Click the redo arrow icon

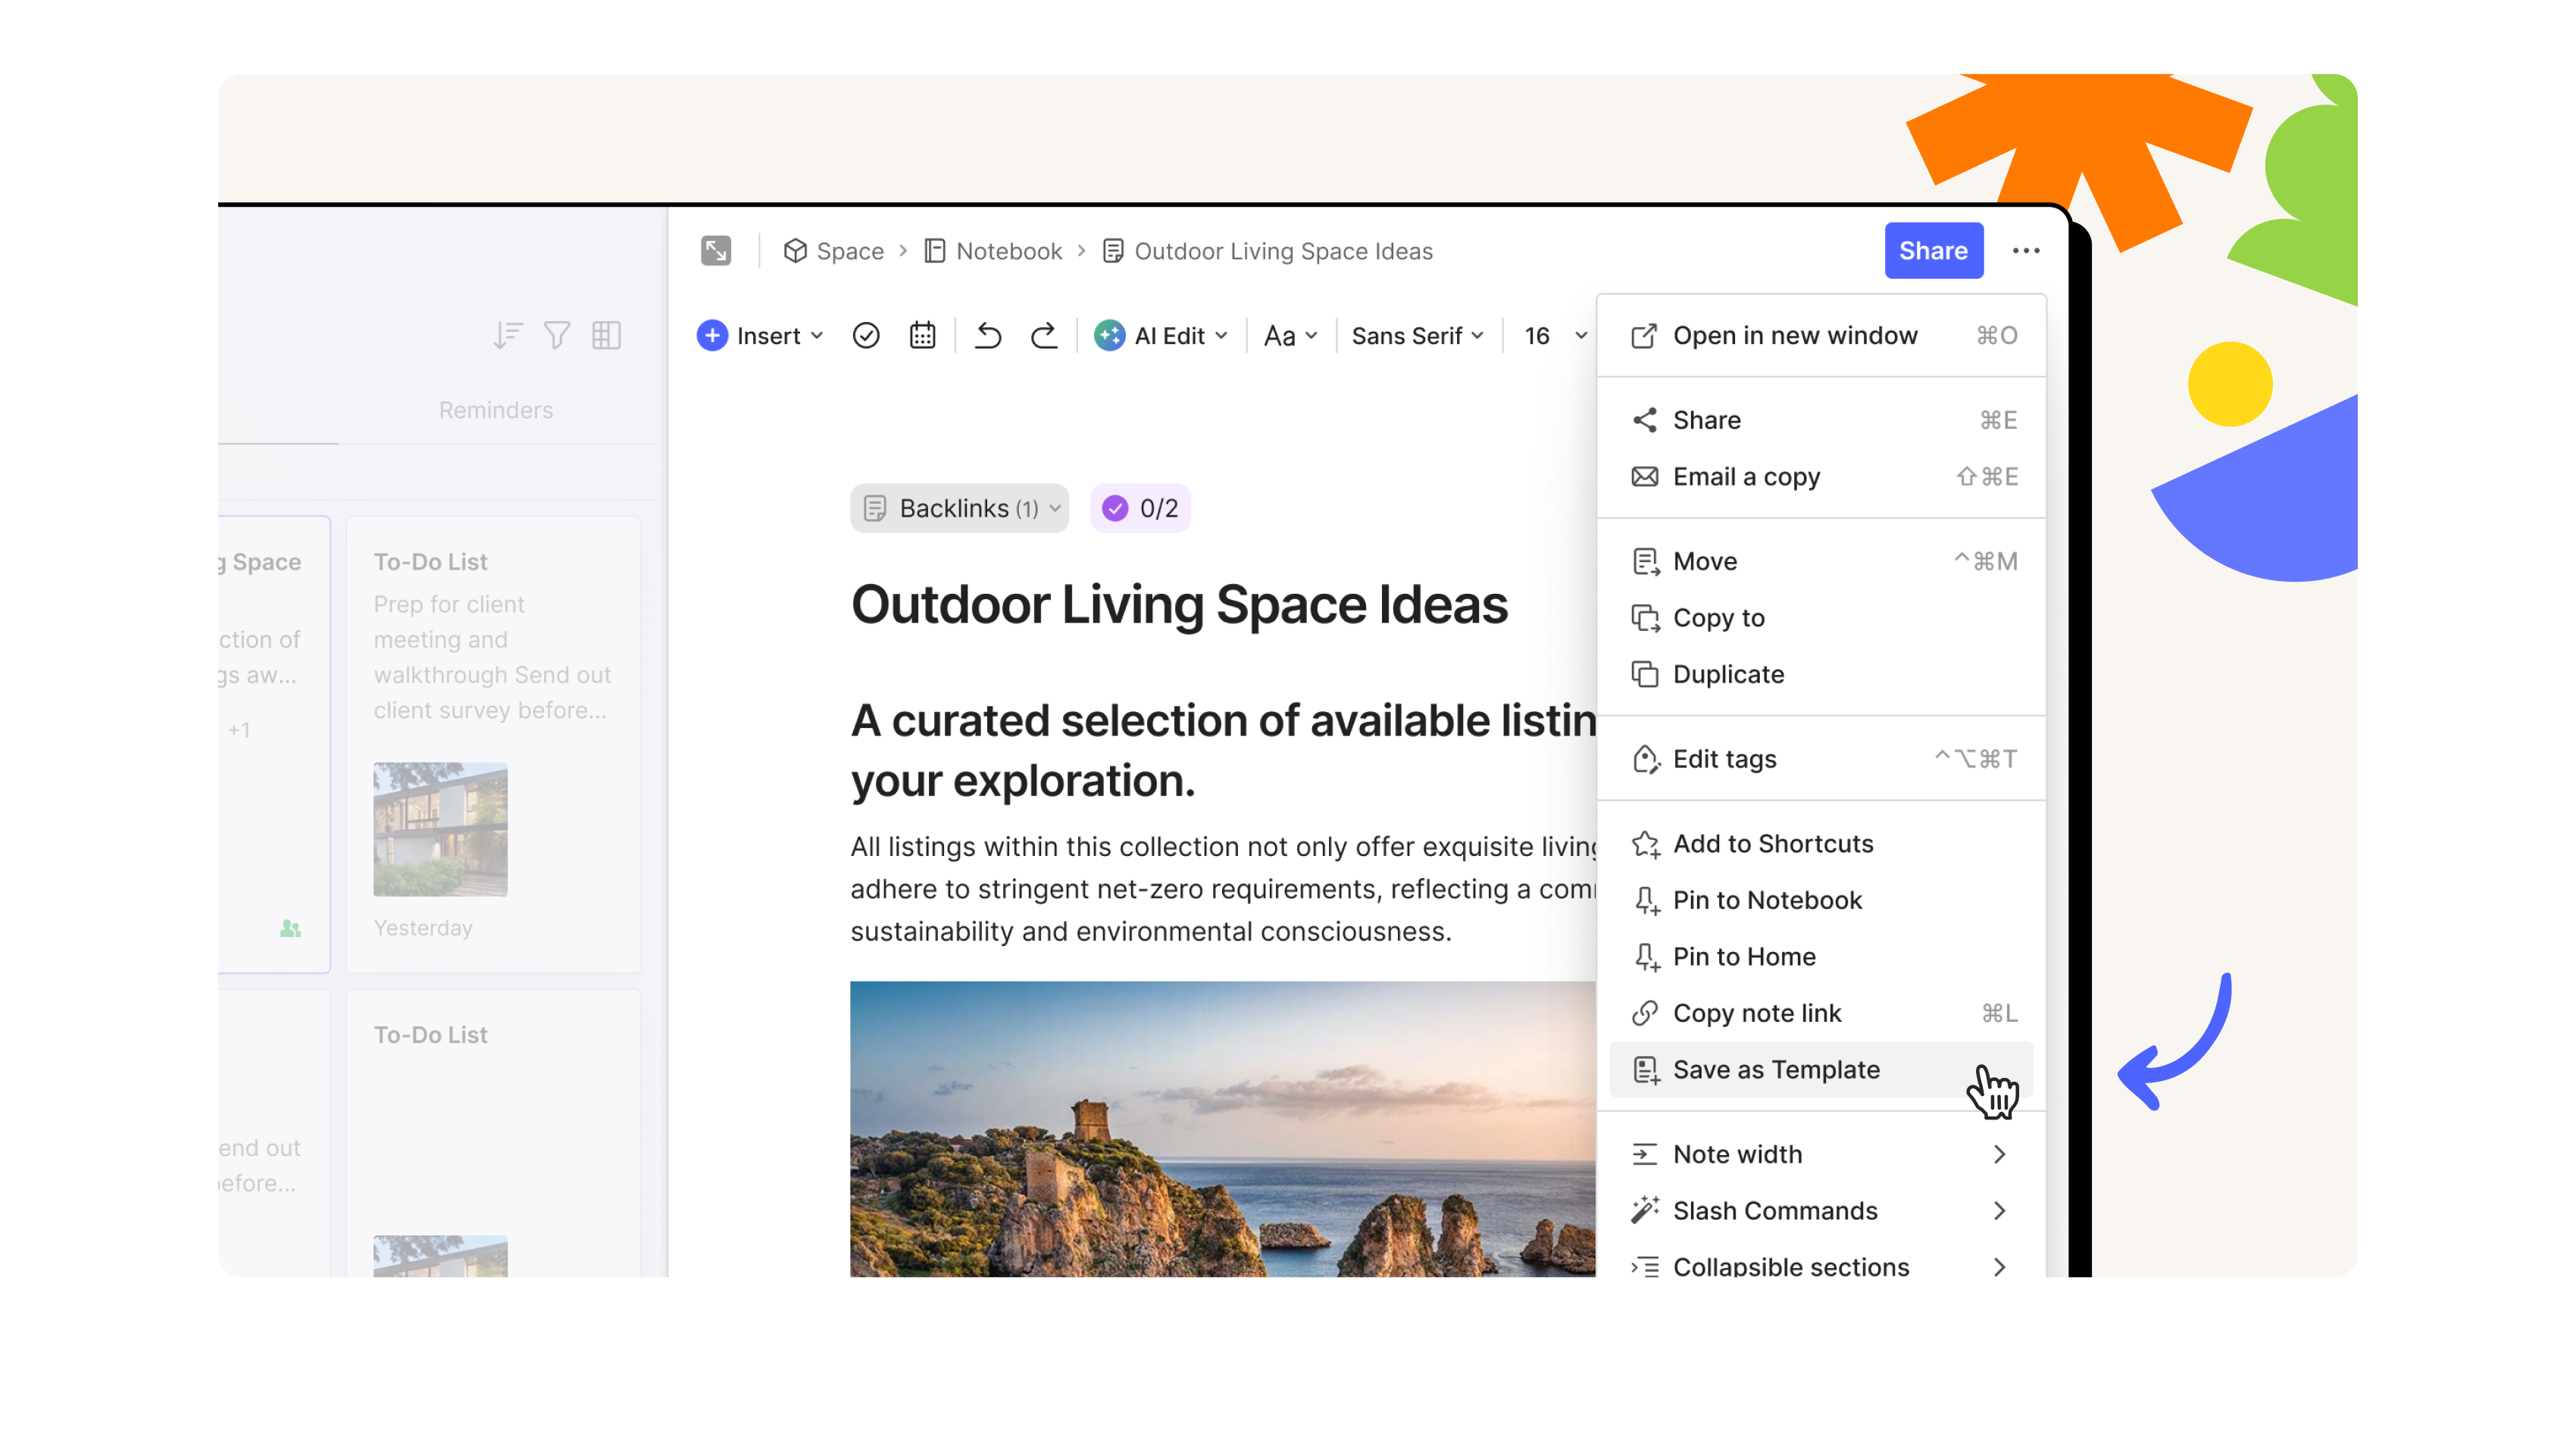[1043, 336]
